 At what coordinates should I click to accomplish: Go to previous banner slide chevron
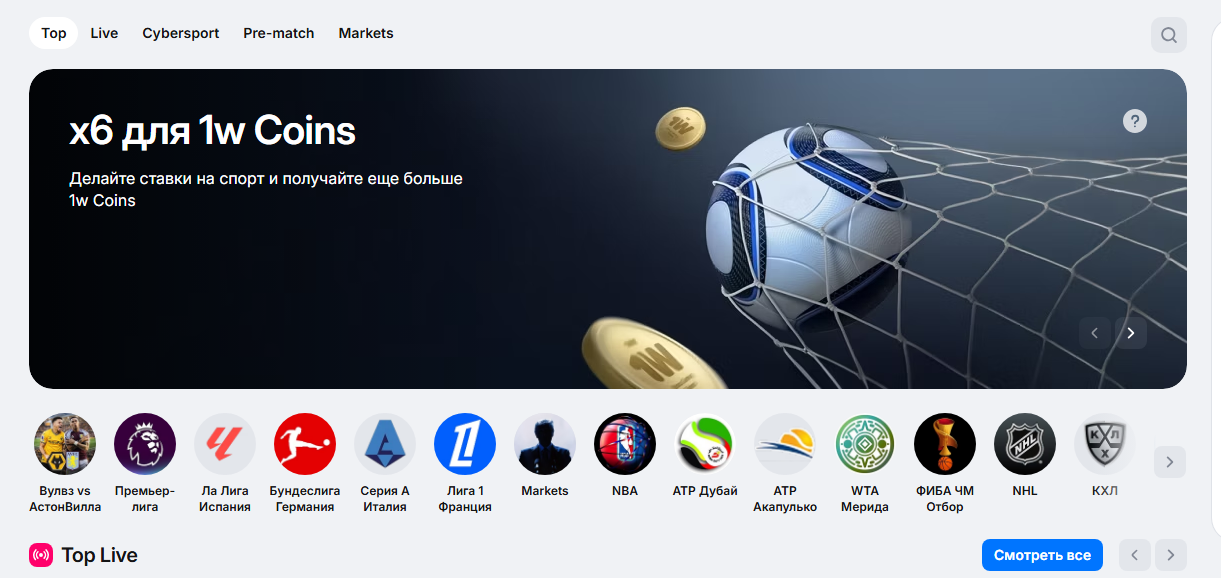coord(1095,333)
